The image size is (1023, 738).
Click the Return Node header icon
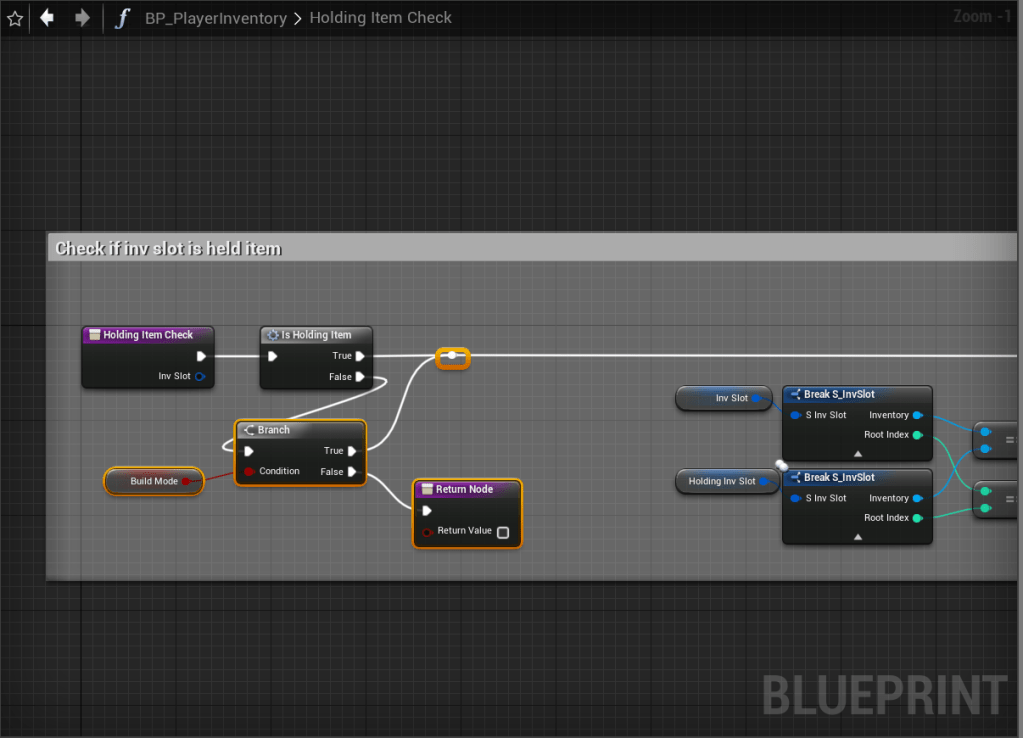coord(427,489)
